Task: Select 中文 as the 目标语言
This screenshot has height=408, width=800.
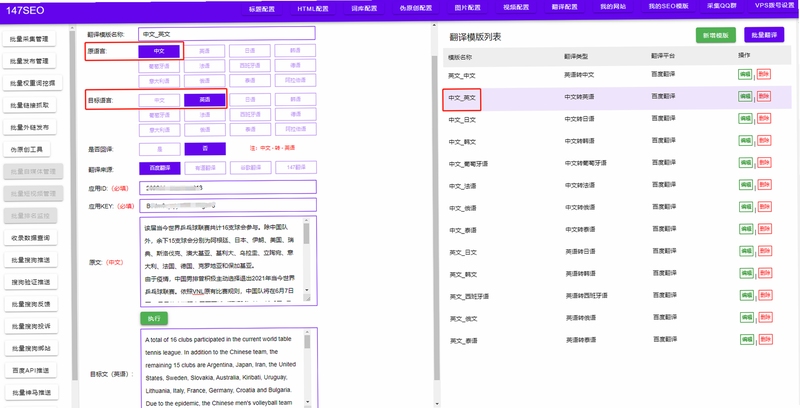Action: pos(159,100)
